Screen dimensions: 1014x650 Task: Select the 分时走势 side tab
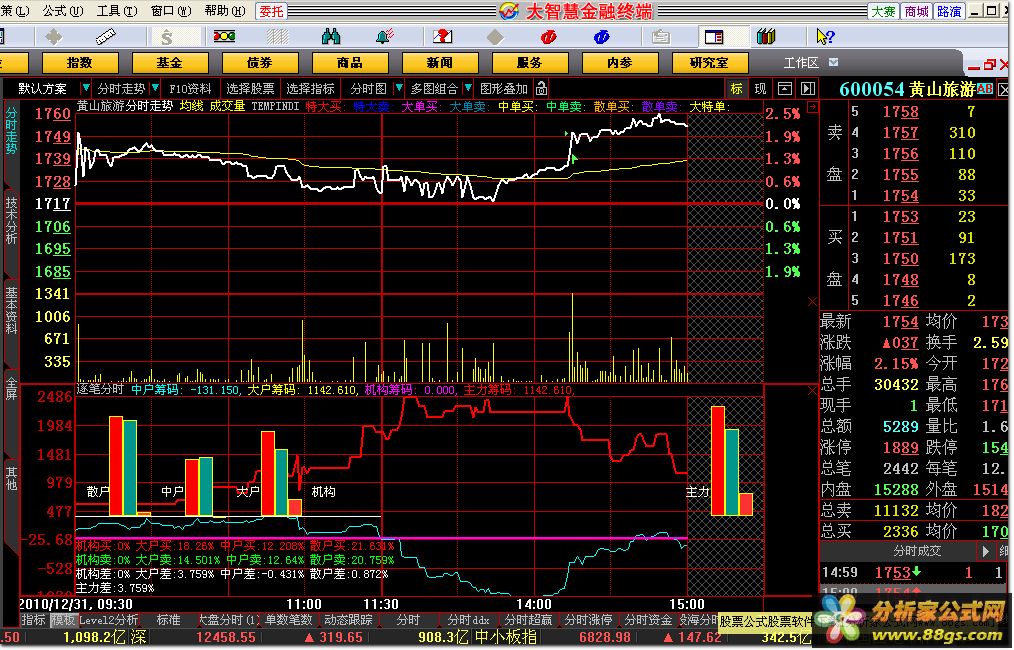click(x=11, y=130)
